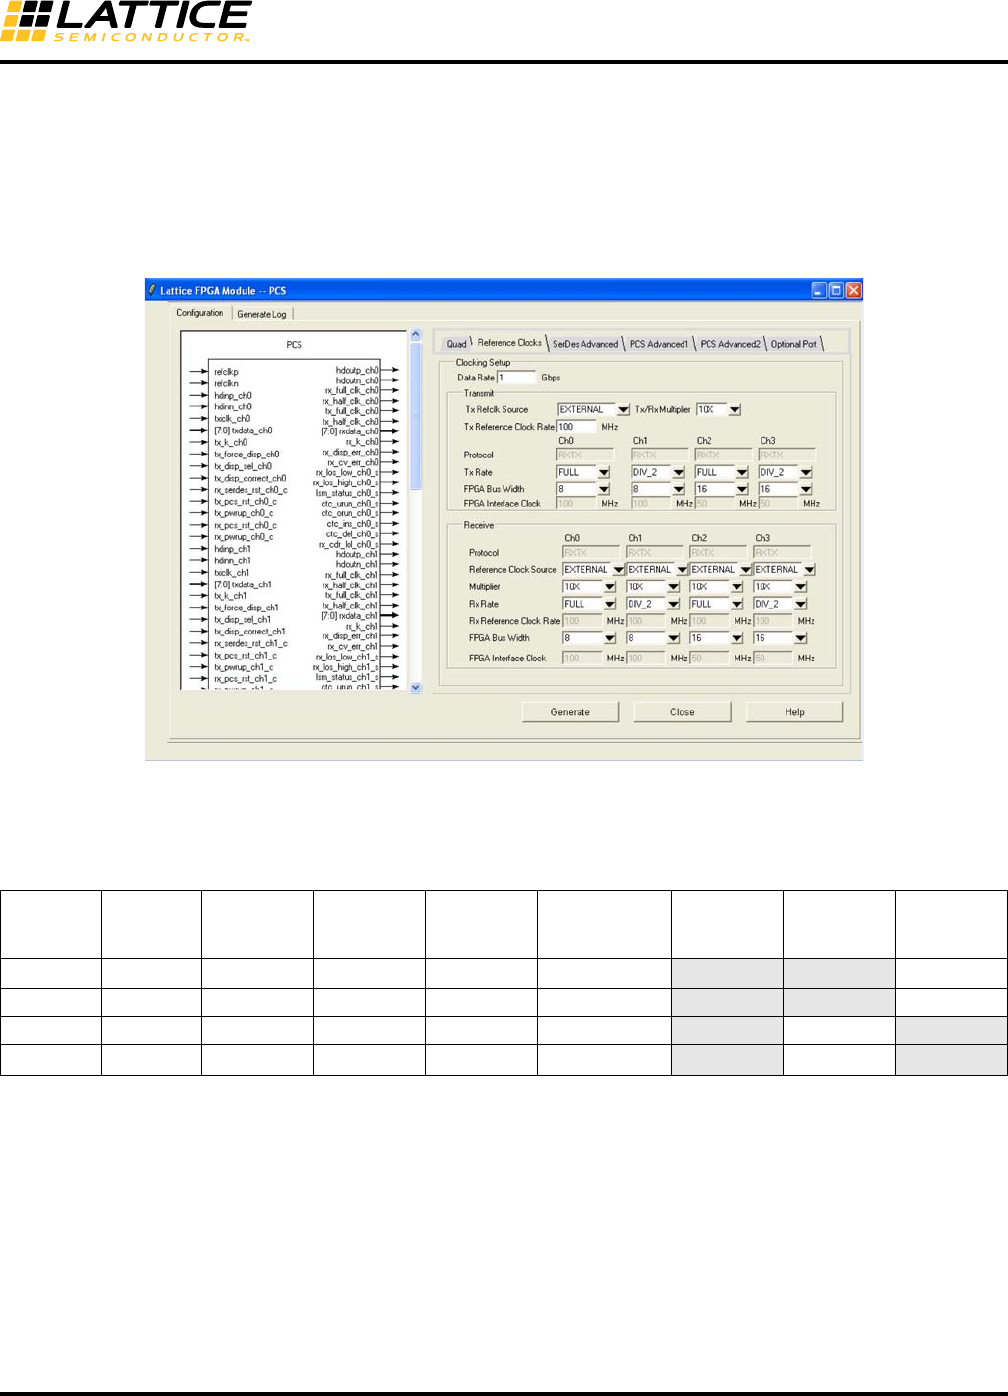Click the Data Rate input field
The width and height of the screenshot is (1008, 1396).
click(517, 378)
